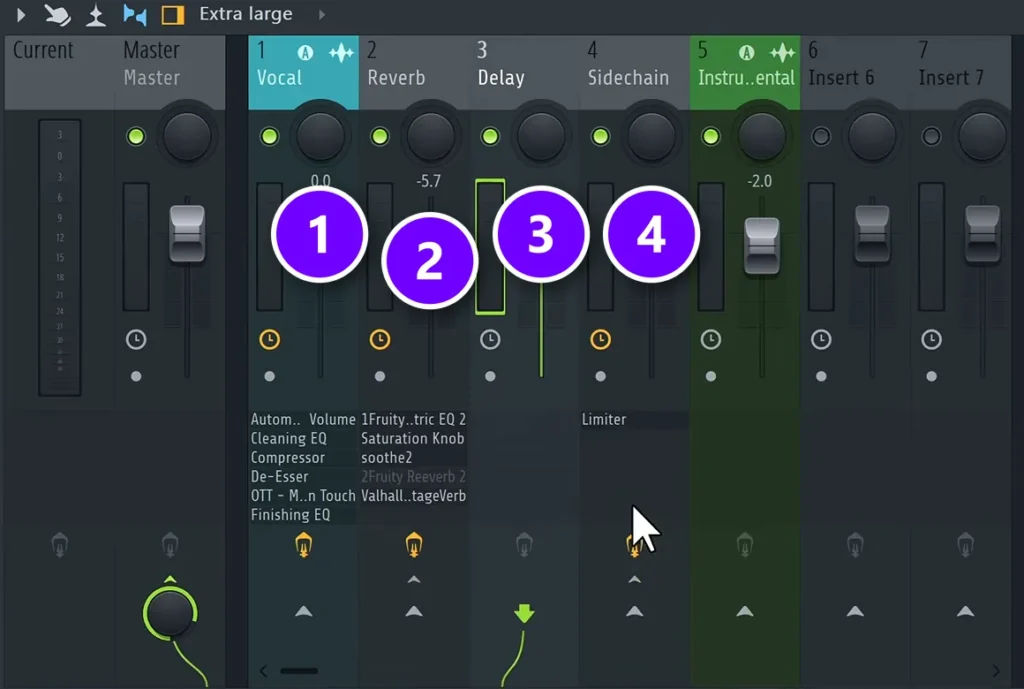Mute the Instrumental track with its green LED

click(711, 136)
